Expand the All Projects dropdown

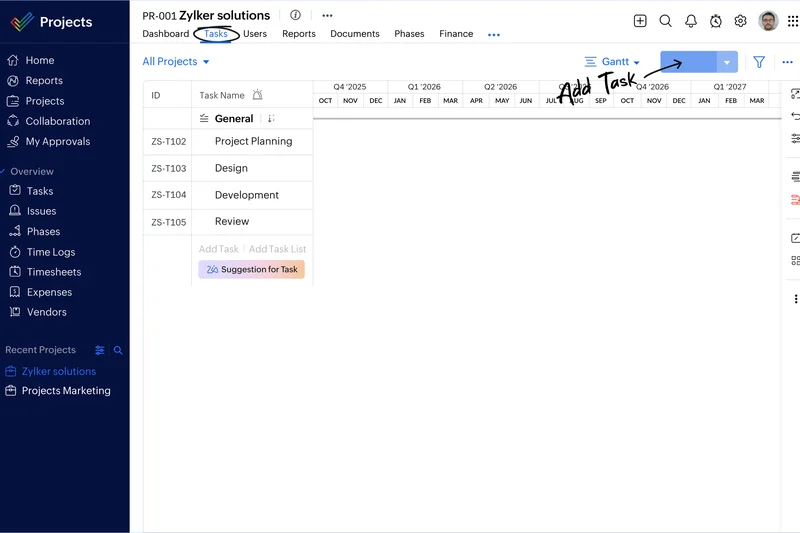(176, 62)
